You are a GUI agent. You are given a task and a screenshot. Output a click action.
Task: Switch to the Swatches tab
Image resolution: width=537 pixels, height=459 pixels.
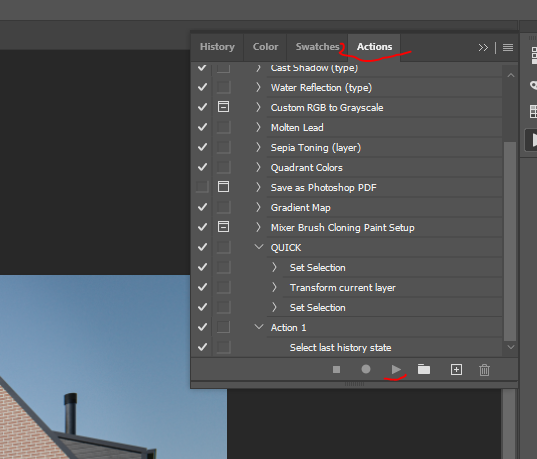317,47
